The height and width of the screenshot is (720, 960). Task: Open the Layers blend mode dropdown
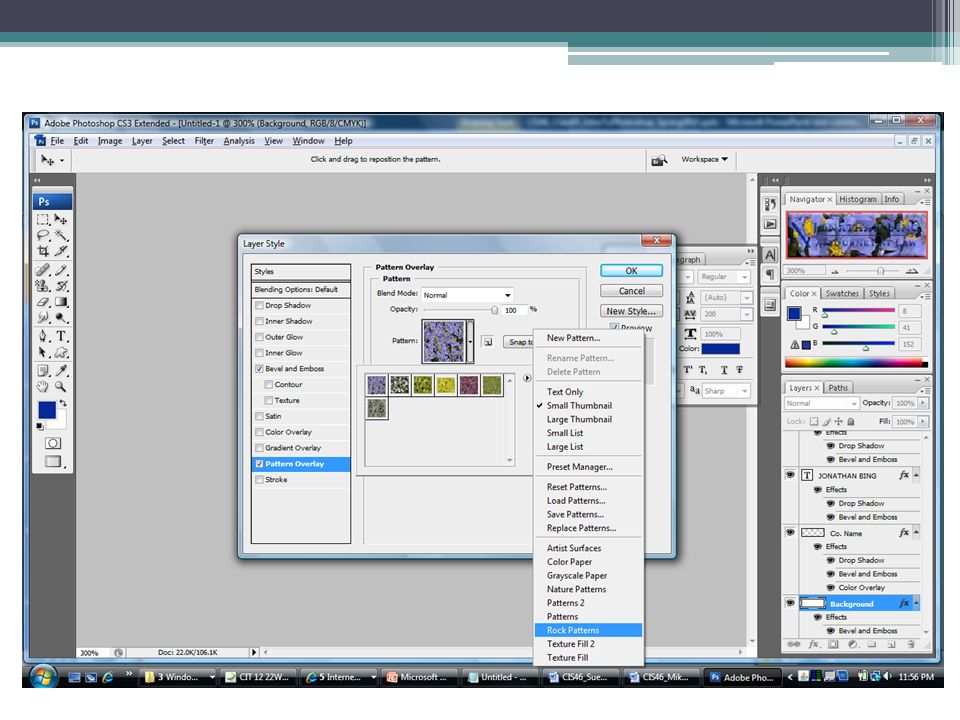pyautogui.click(x=821, y=403)
